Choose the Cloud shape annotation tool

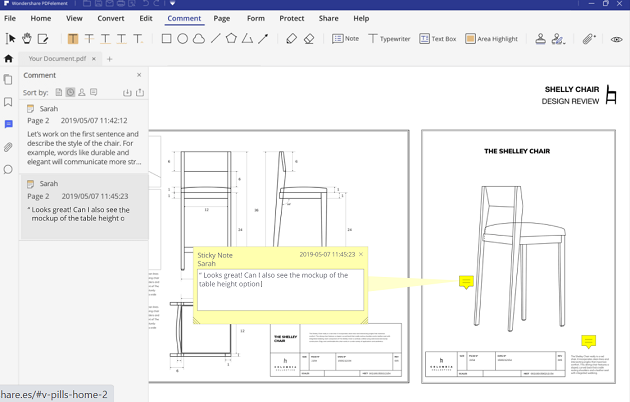pos(199,39)
